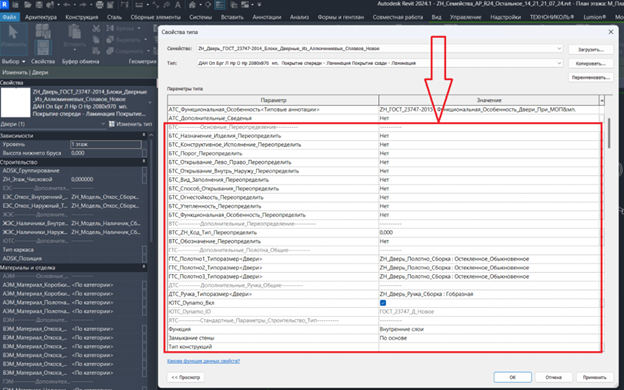Click the Synchronize with central icon
The width and height of the screenshot is (624, 390).
(51, 5)
